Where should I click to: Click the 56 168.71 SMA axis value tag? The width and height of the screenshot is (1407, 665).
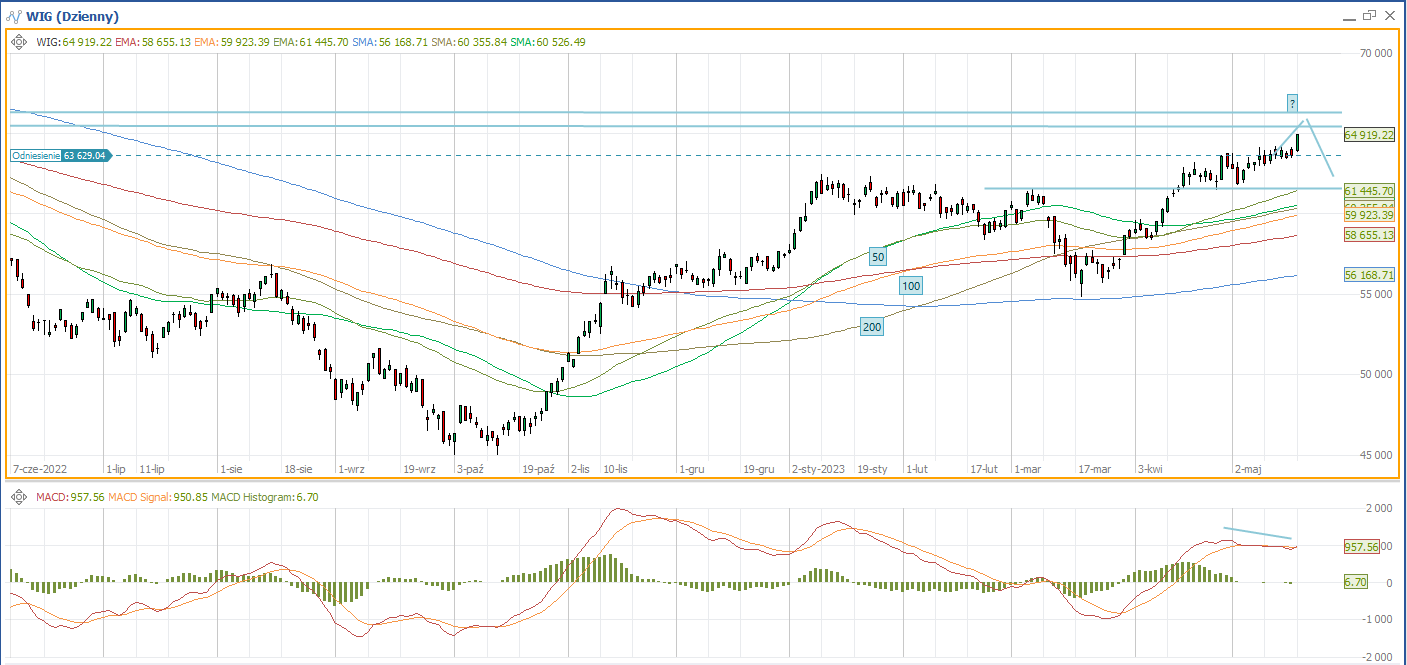pyautogui.click(x=1369, y=274)
